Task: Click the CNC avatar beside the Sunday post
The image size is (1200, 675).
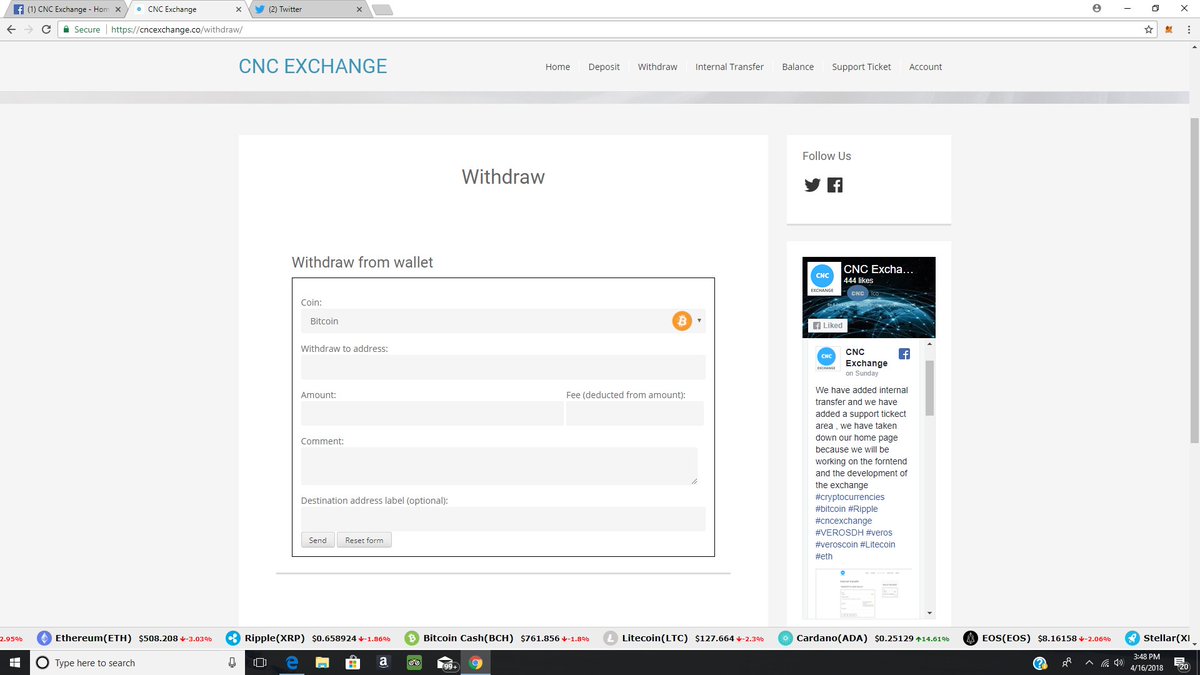Action: tap(826, 358)
